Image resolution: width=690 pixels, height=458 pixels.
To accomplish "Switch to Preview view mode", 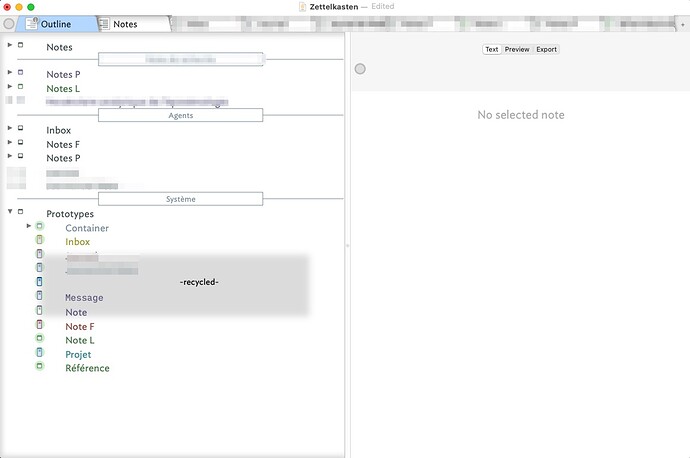I will (x=517, y=49).
